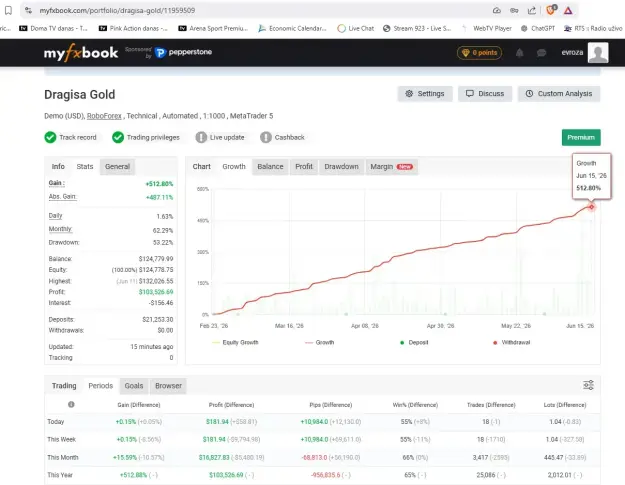Click the key password icon in address bar
Screen dimensions: 625x485
coord(514,10)
